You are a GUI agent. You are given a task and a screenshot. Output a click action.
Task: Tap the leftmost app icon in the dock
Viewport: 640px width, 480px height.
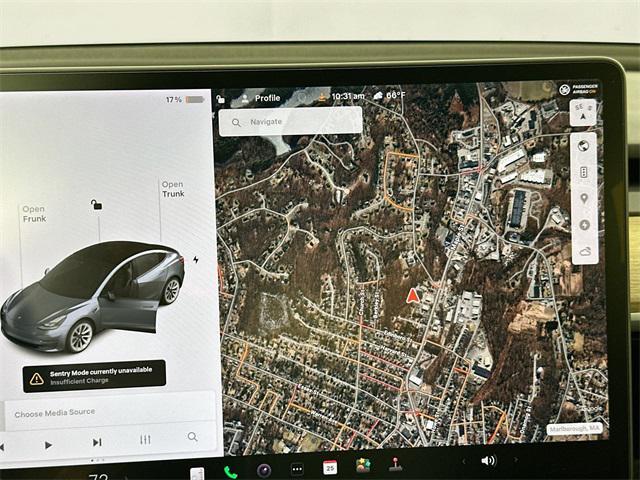[x=197, y=473]
